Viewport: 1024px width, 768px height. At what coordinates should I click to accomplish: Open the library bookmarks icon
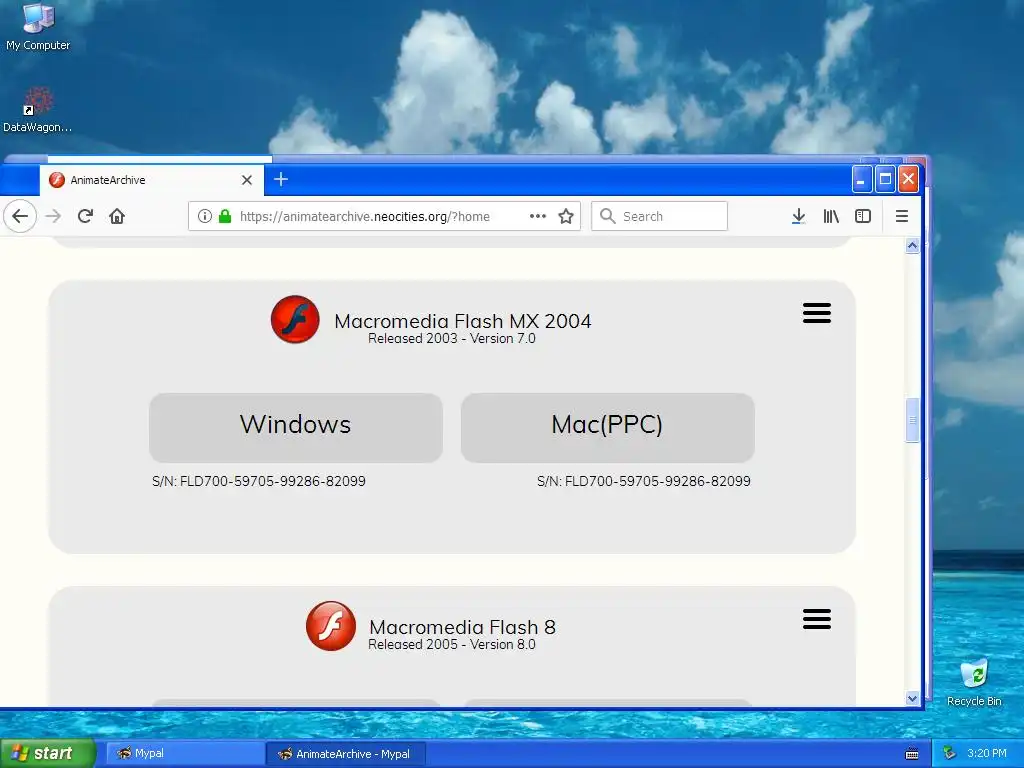[831, 216]
